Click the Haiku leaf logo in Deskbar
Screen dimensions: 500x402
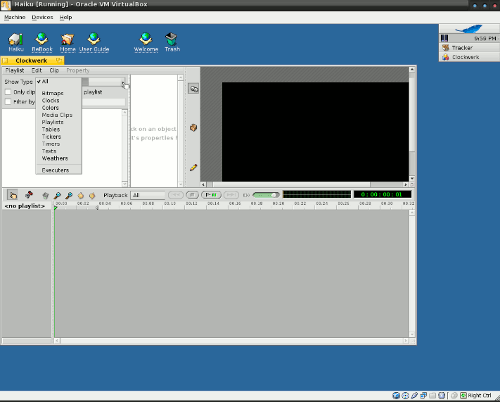coord(469,29)
